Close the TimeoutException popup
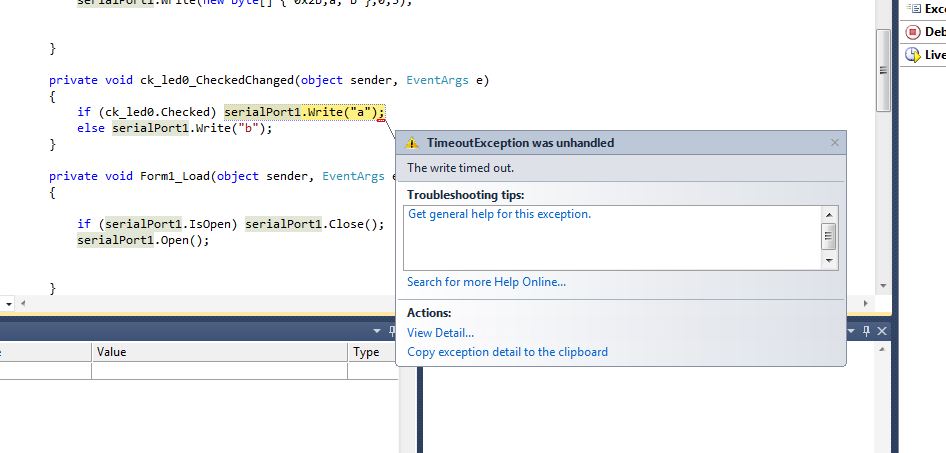This screenshot has width=946, height=453. (834, 143)
